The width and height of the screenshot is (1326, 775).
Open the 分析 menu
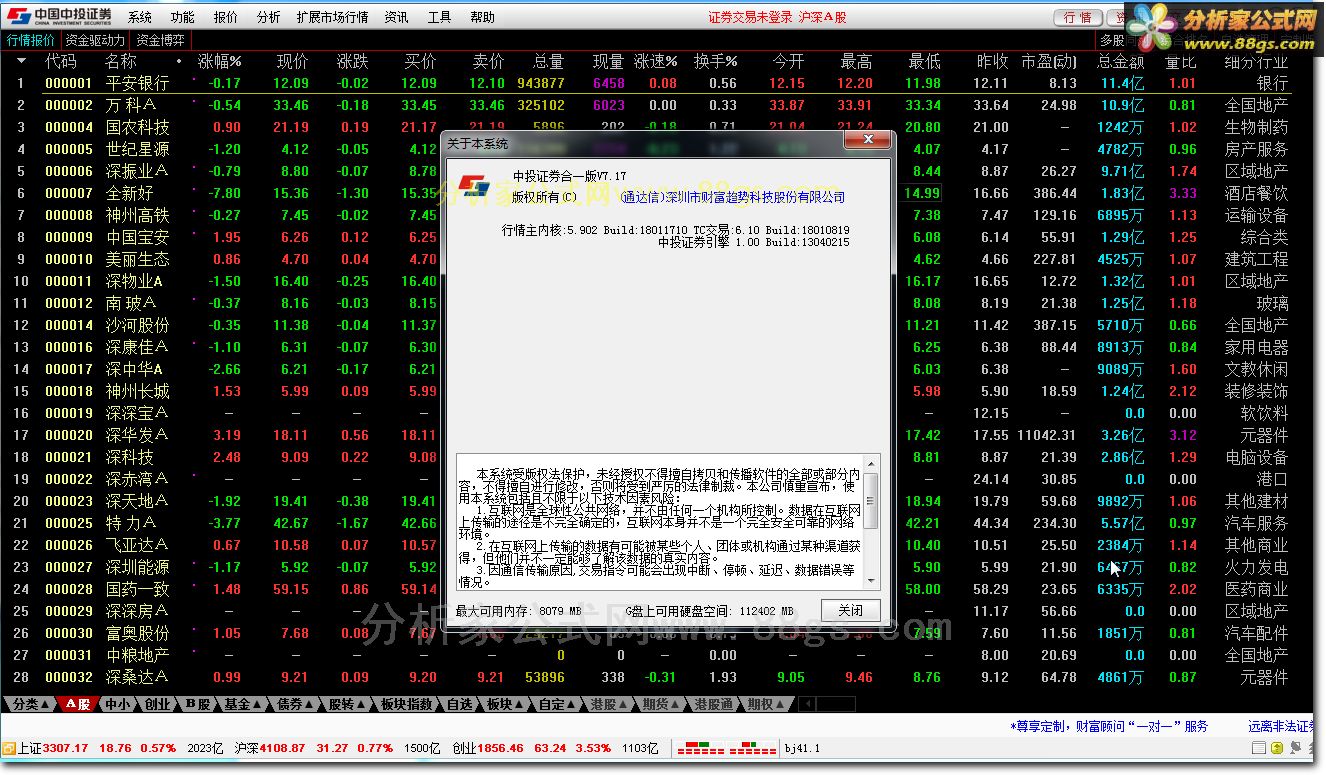[x=268, y=17]
